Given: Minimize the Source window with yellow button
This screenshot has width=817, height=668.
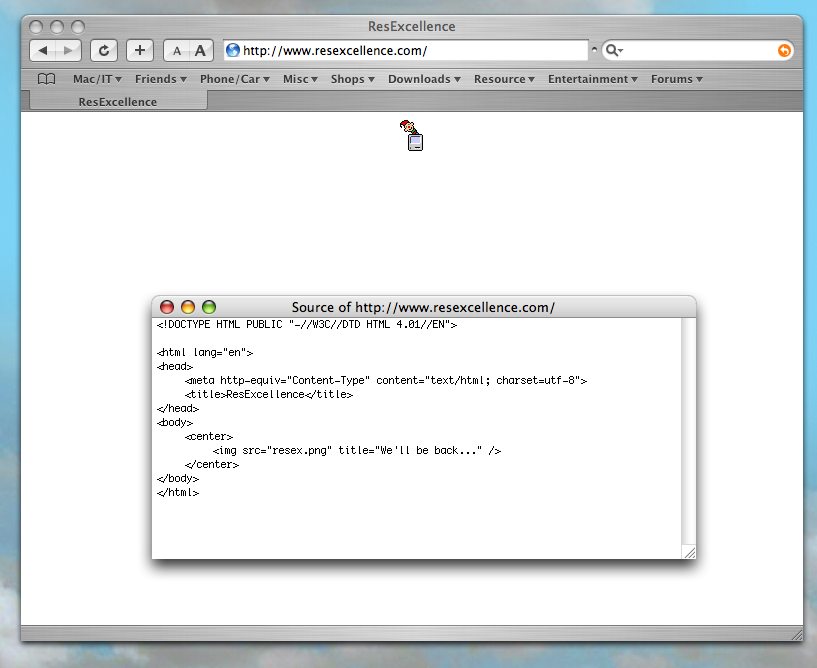Looking at the screenshot, I should [188, 307].
